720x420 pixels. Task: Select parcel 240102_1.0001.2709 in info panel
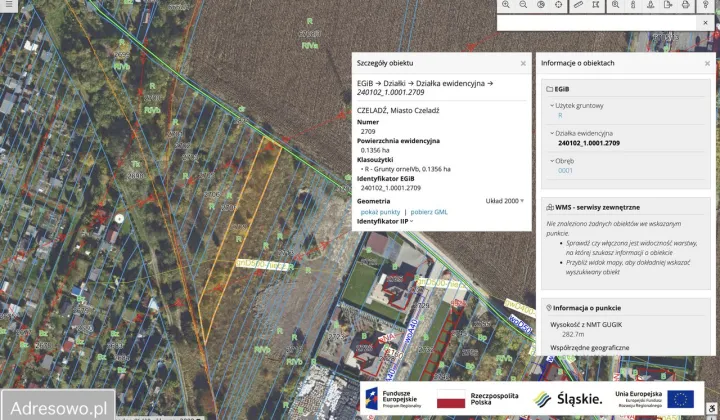589,143
